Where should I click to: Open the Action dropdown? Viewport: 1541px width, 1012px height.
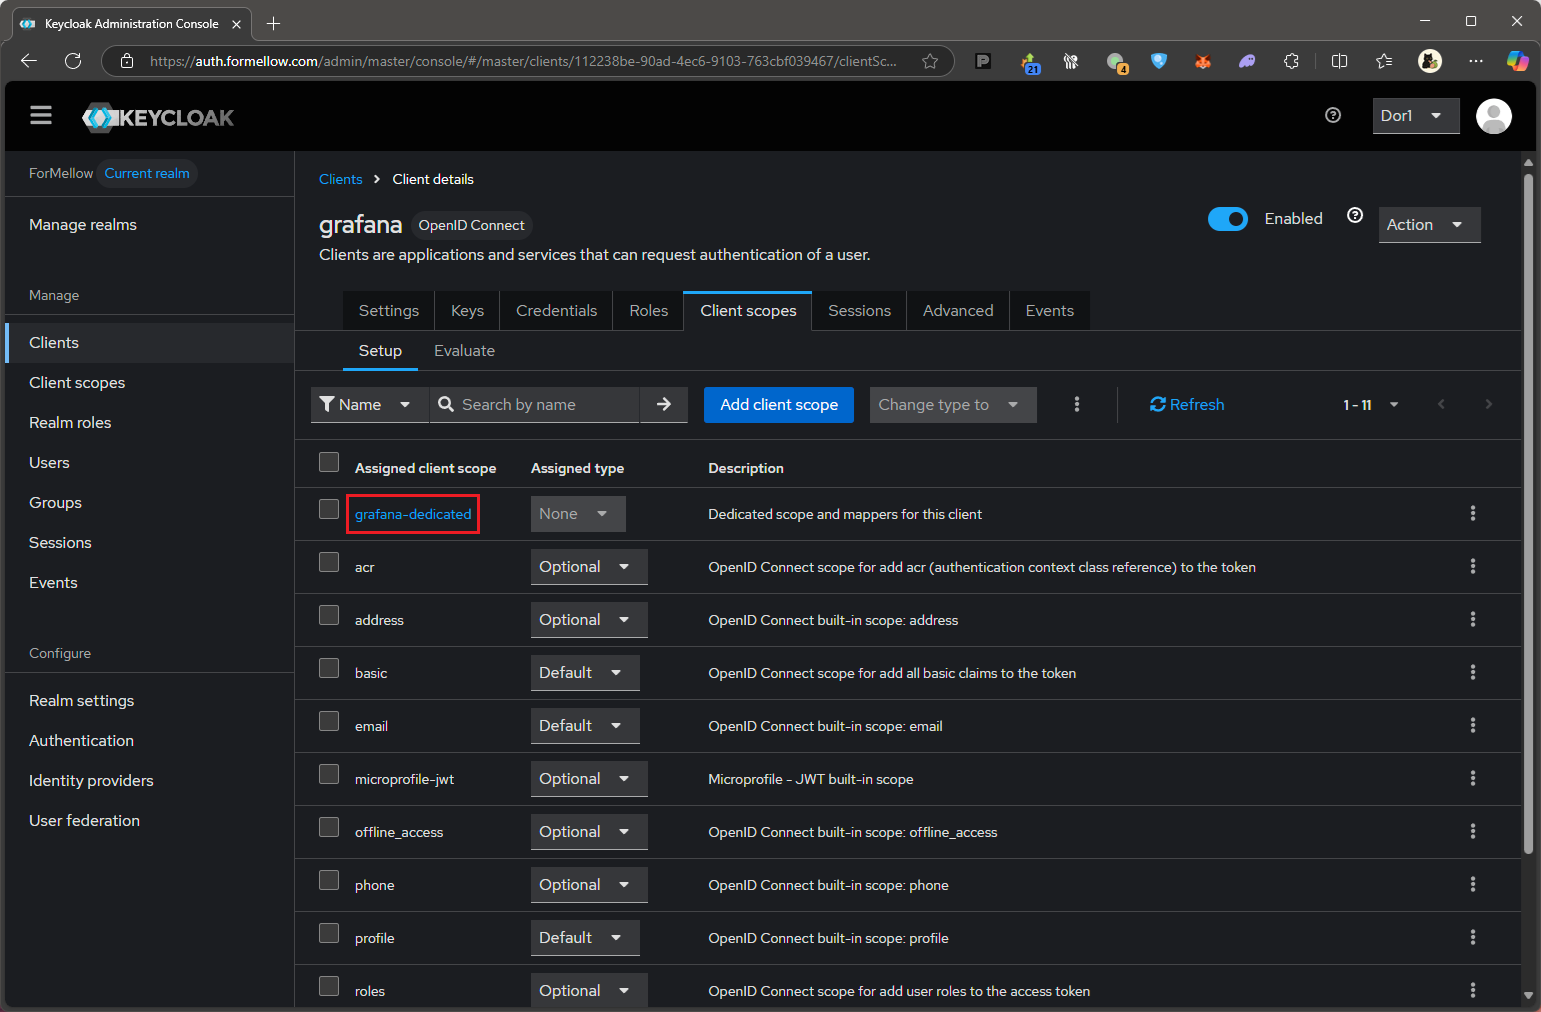click(1429, 225)
